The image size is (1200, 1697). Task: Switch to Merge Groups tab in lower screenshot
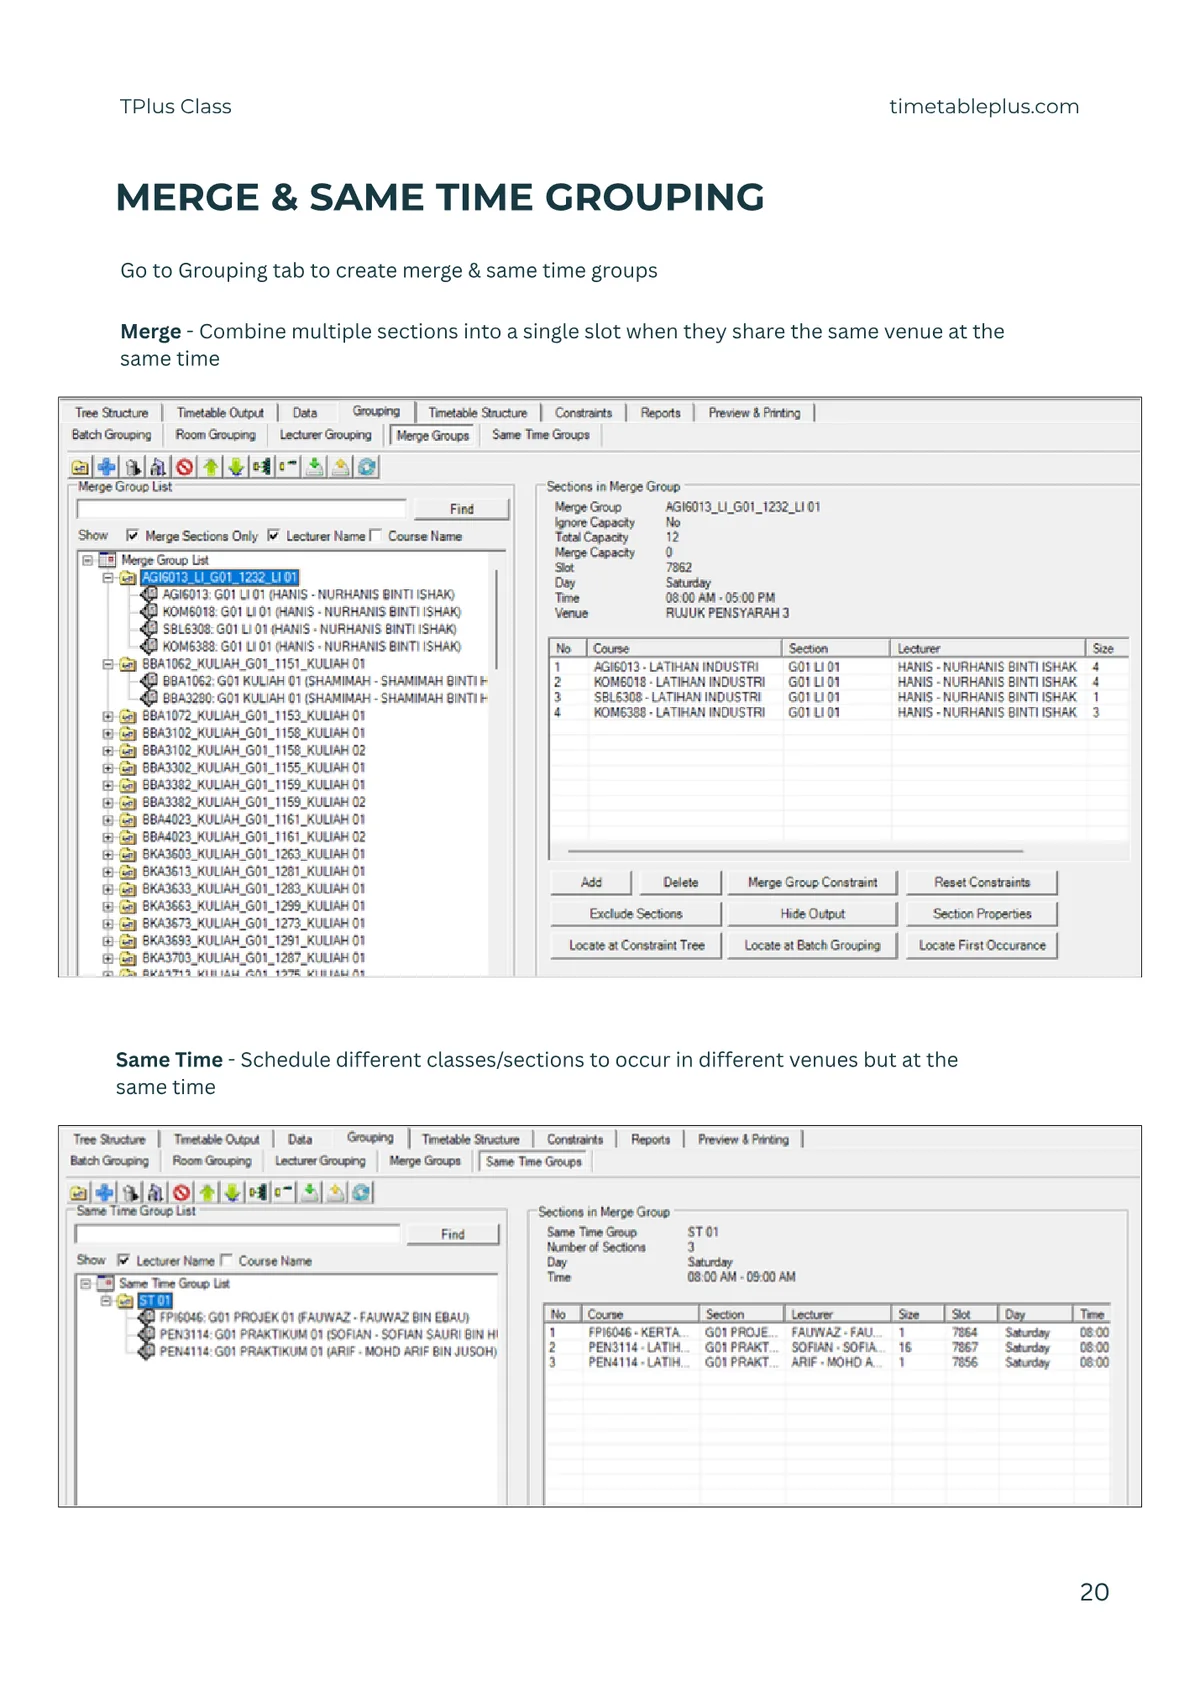coord(425,1161)
